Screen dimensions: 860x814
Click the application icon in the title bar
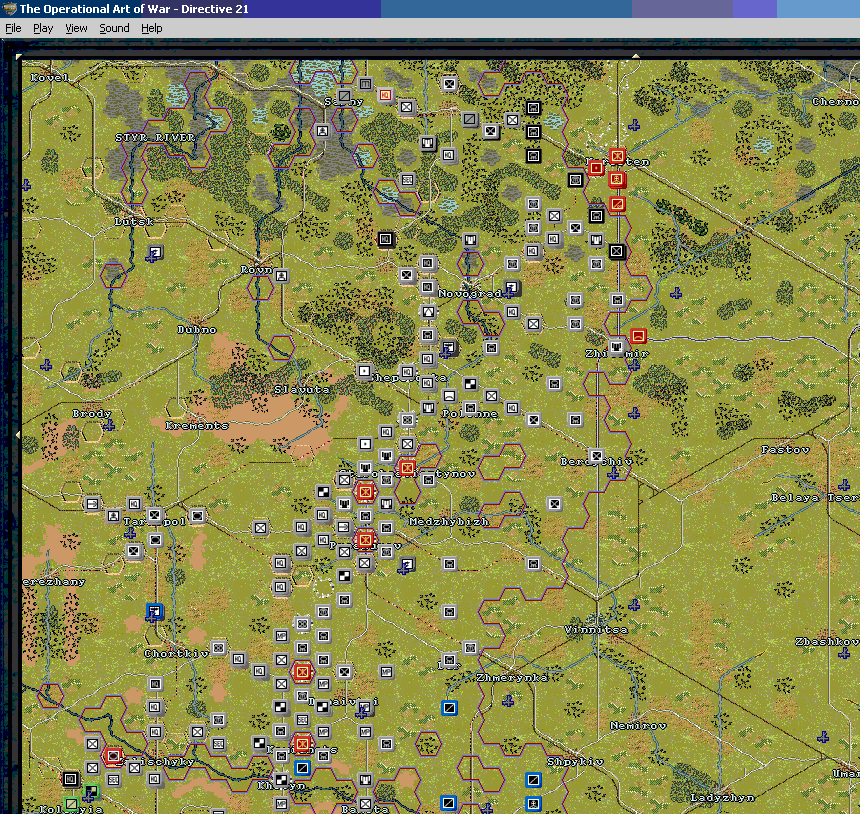9,8
